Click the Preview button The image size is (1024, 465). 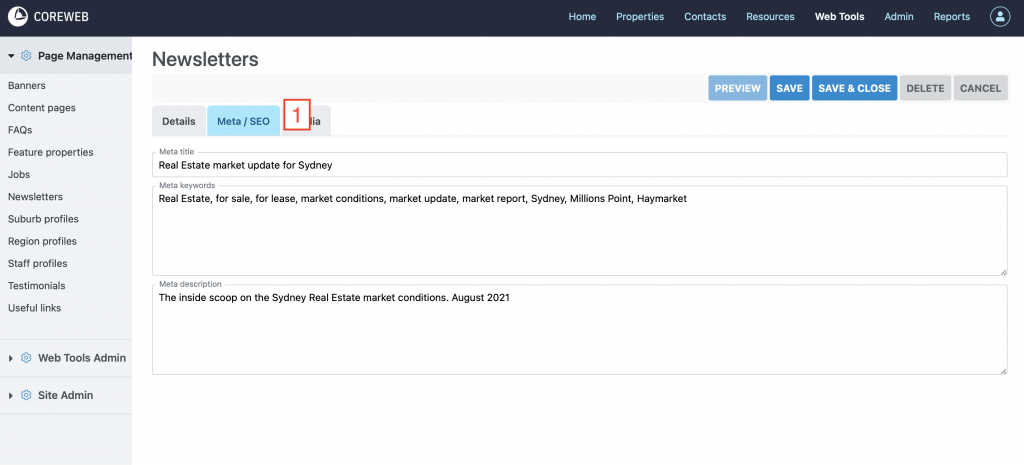pos(737,88)
